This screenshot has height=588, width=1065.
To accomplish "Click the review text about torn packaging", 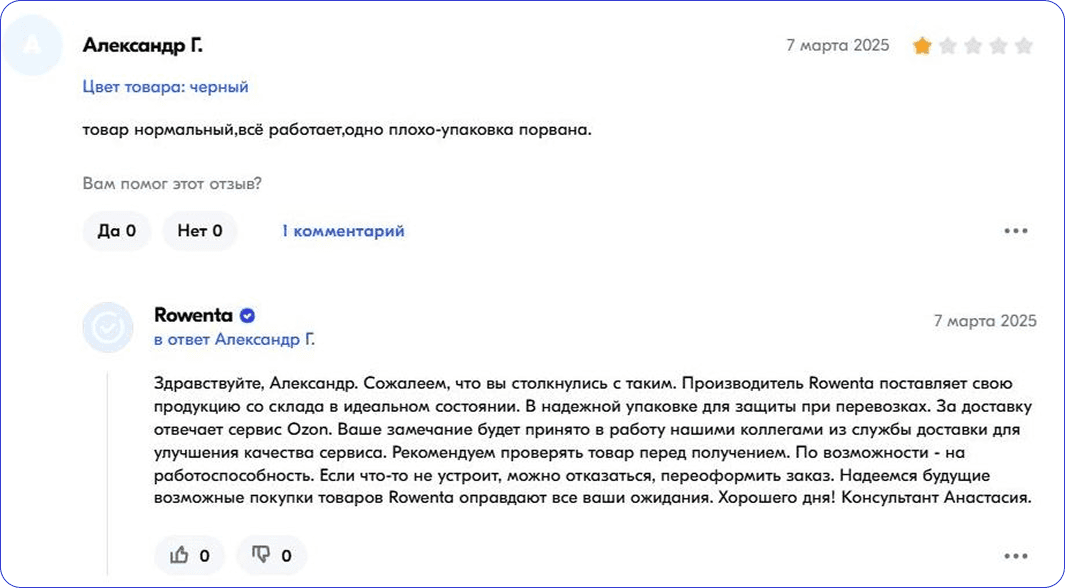I will [337, 130].
